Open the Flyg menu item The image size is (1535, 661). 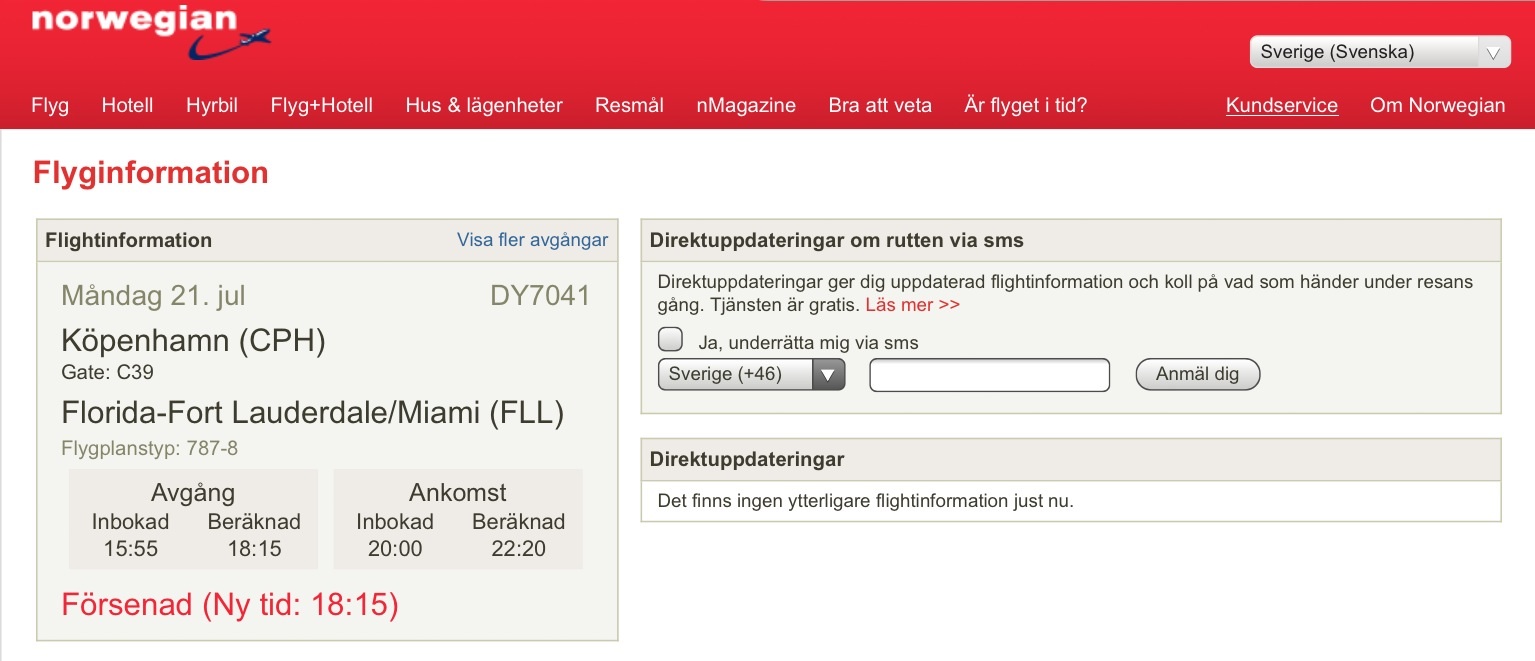50,105
